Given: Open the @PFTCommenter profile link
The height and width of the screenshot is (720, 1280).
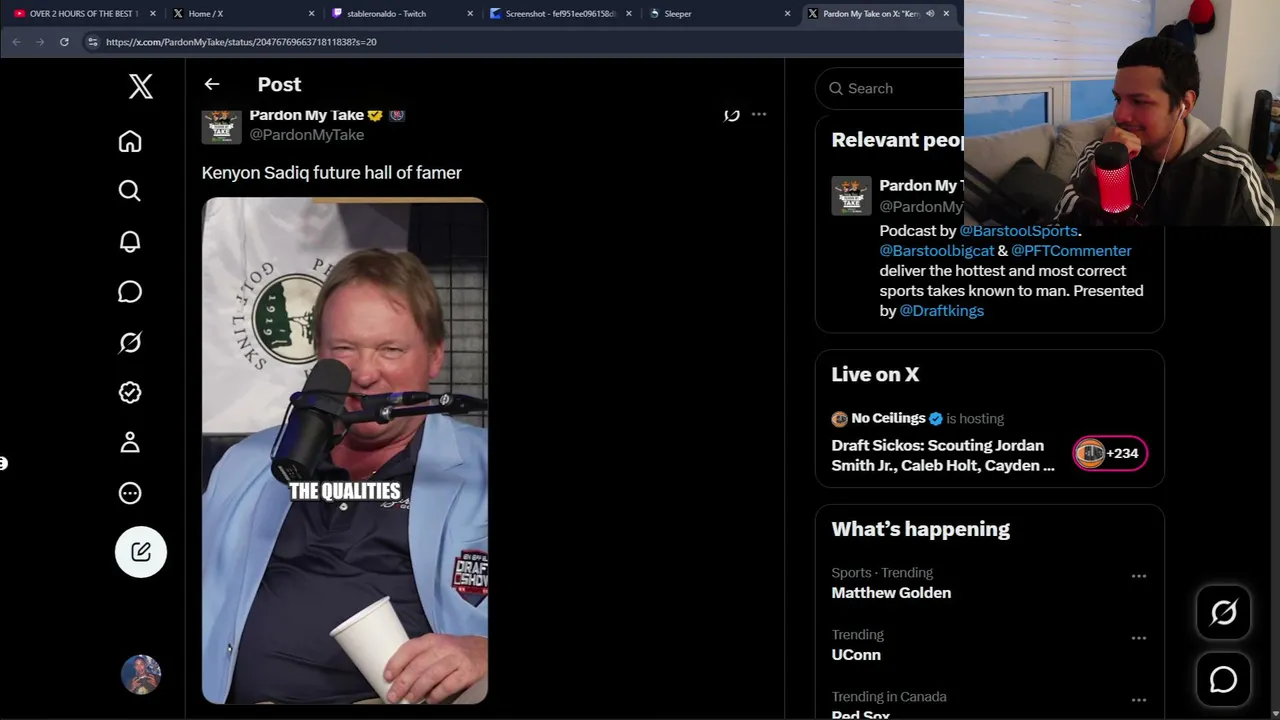Looking at the screenshot, I should (1071, 251).
